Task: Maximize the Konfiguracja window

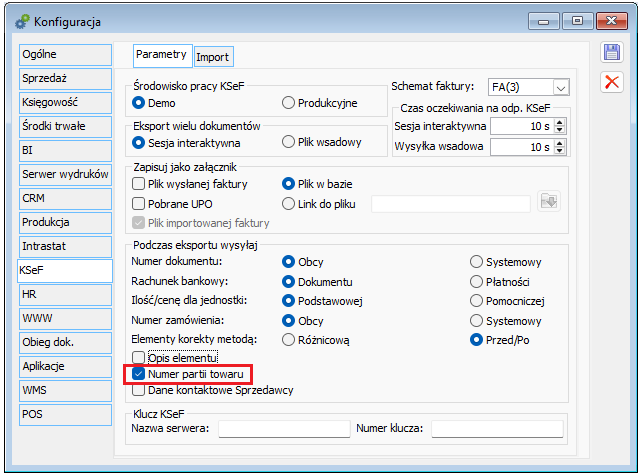Action: pos(577,21)
